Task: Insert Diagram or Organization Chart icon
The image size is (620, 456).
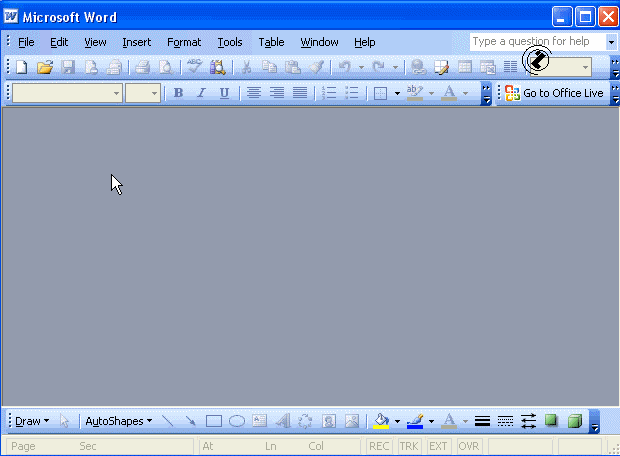Action: (x=305, y=421)
